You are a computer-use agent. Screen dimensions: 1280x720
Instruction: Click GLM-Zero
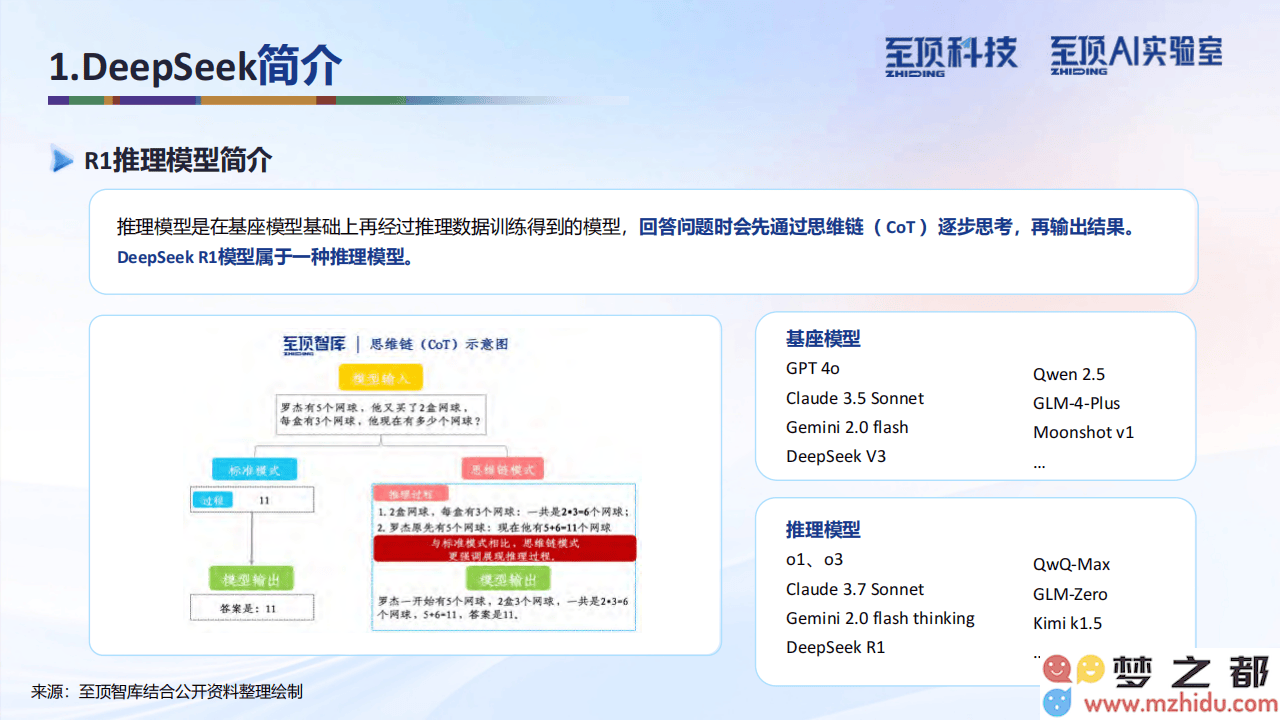pos(1070,594)
